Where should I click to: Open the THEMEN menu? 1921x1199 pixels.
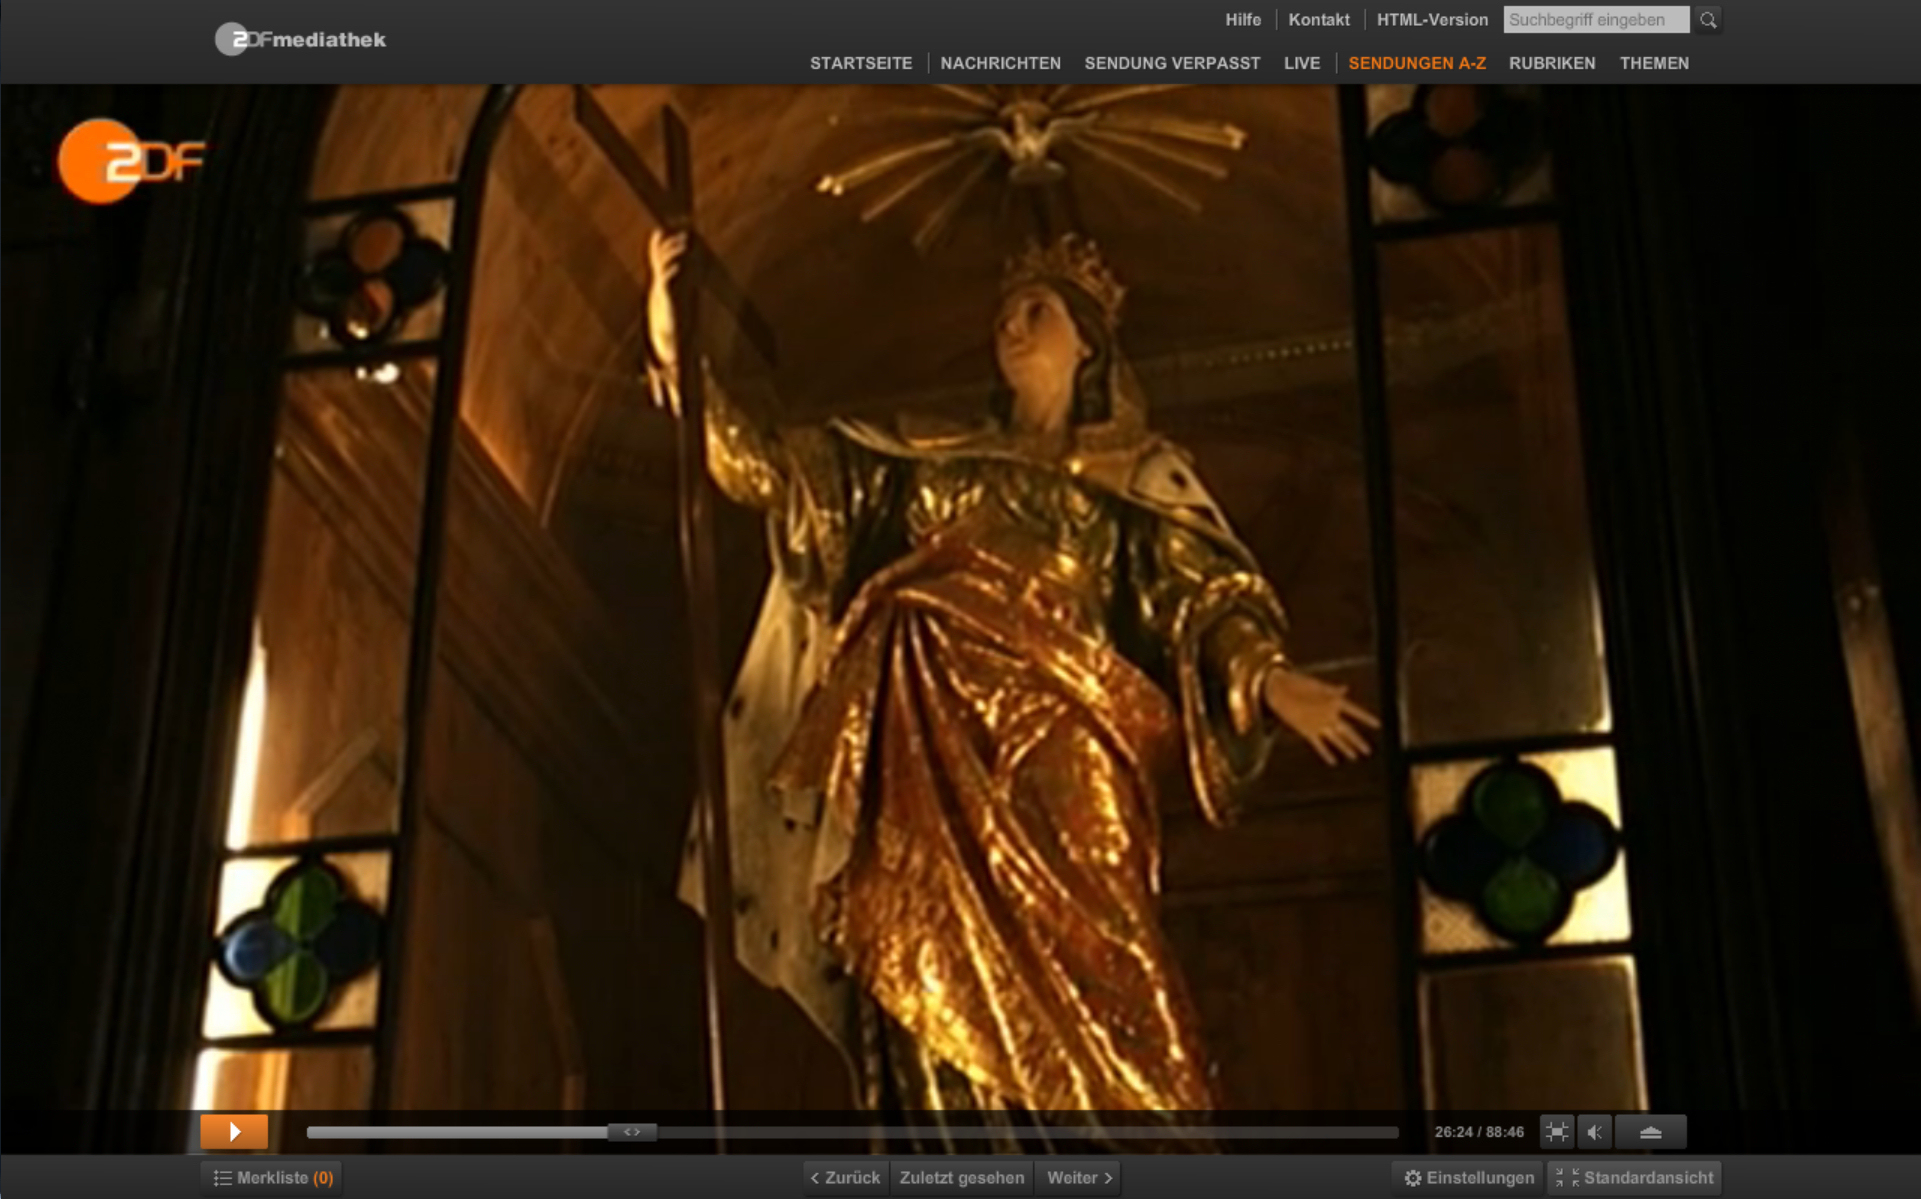[1653, 63]
